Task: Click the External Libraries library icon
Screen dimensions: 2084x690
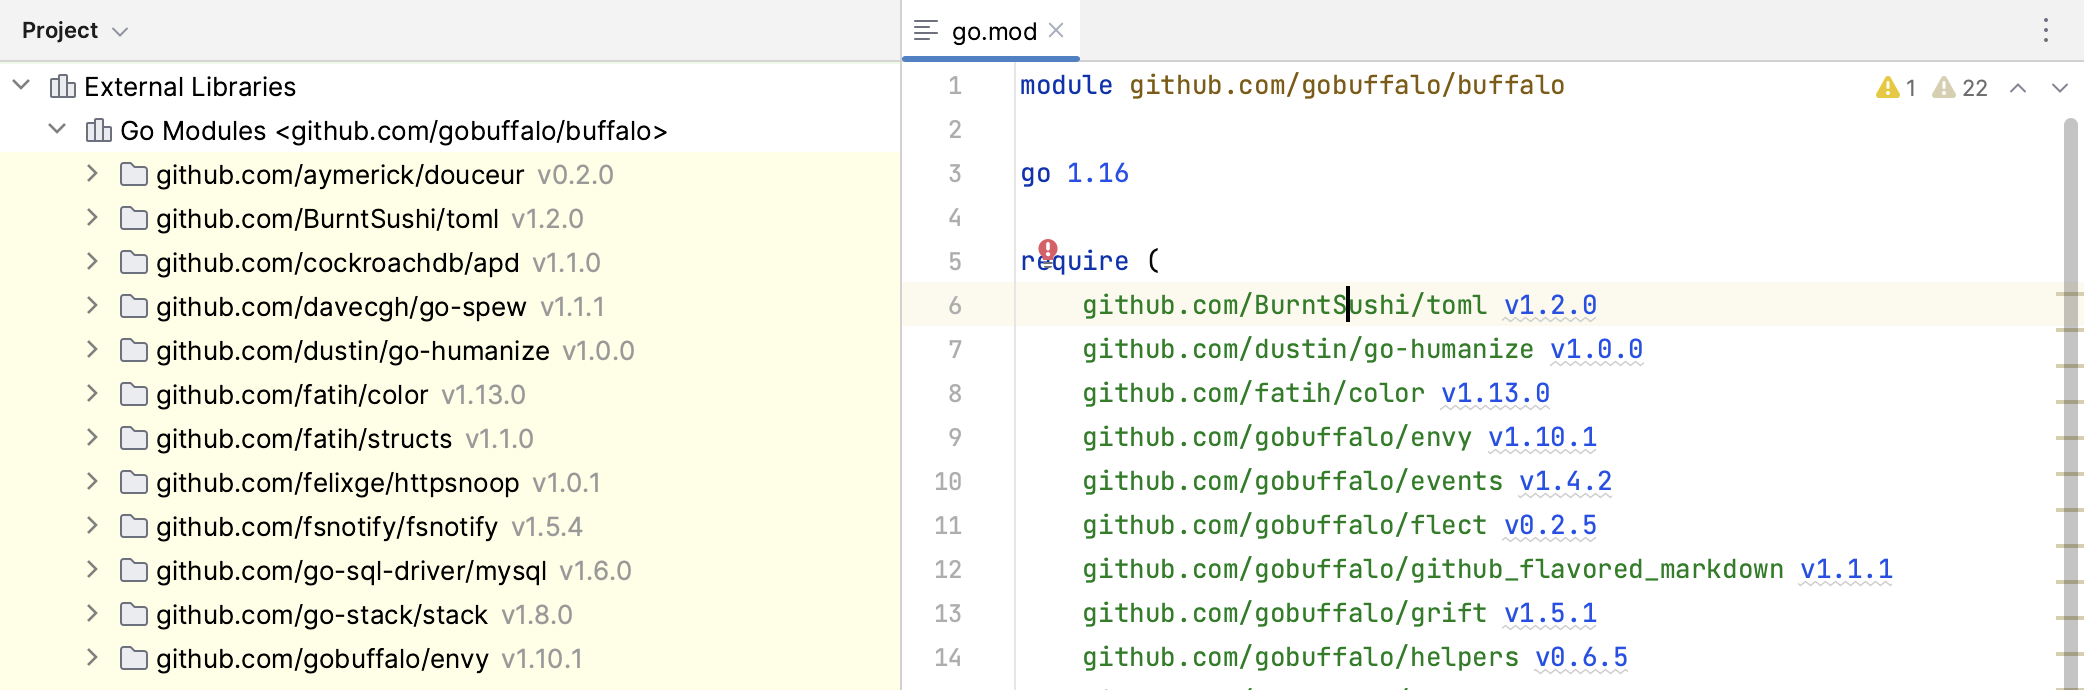Action: tap(63, 87)
